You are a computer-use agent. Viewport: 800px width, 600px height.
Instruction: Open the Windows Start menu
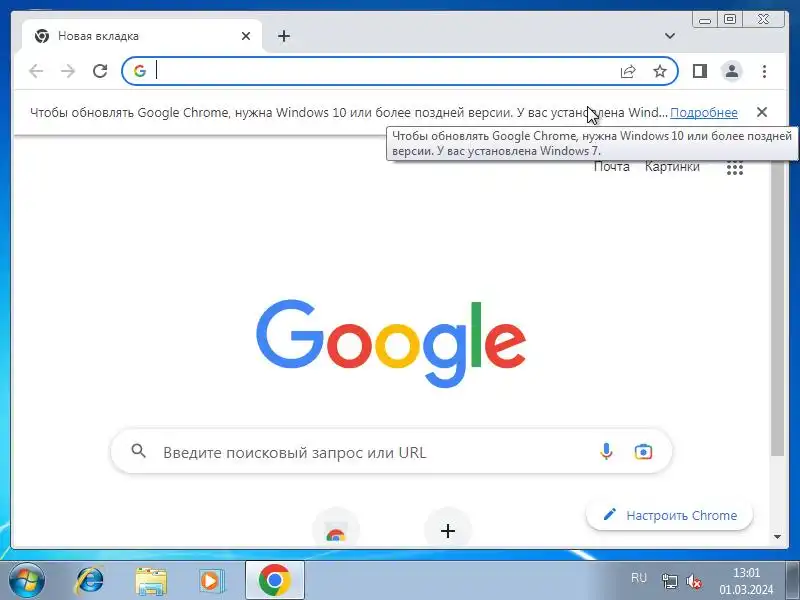27,580
